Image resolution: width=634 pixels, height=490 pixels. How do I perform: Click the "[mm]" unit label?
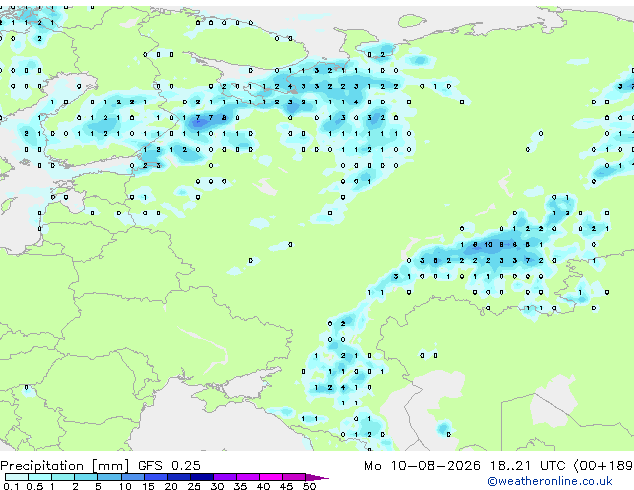click(x=111, y=466)
